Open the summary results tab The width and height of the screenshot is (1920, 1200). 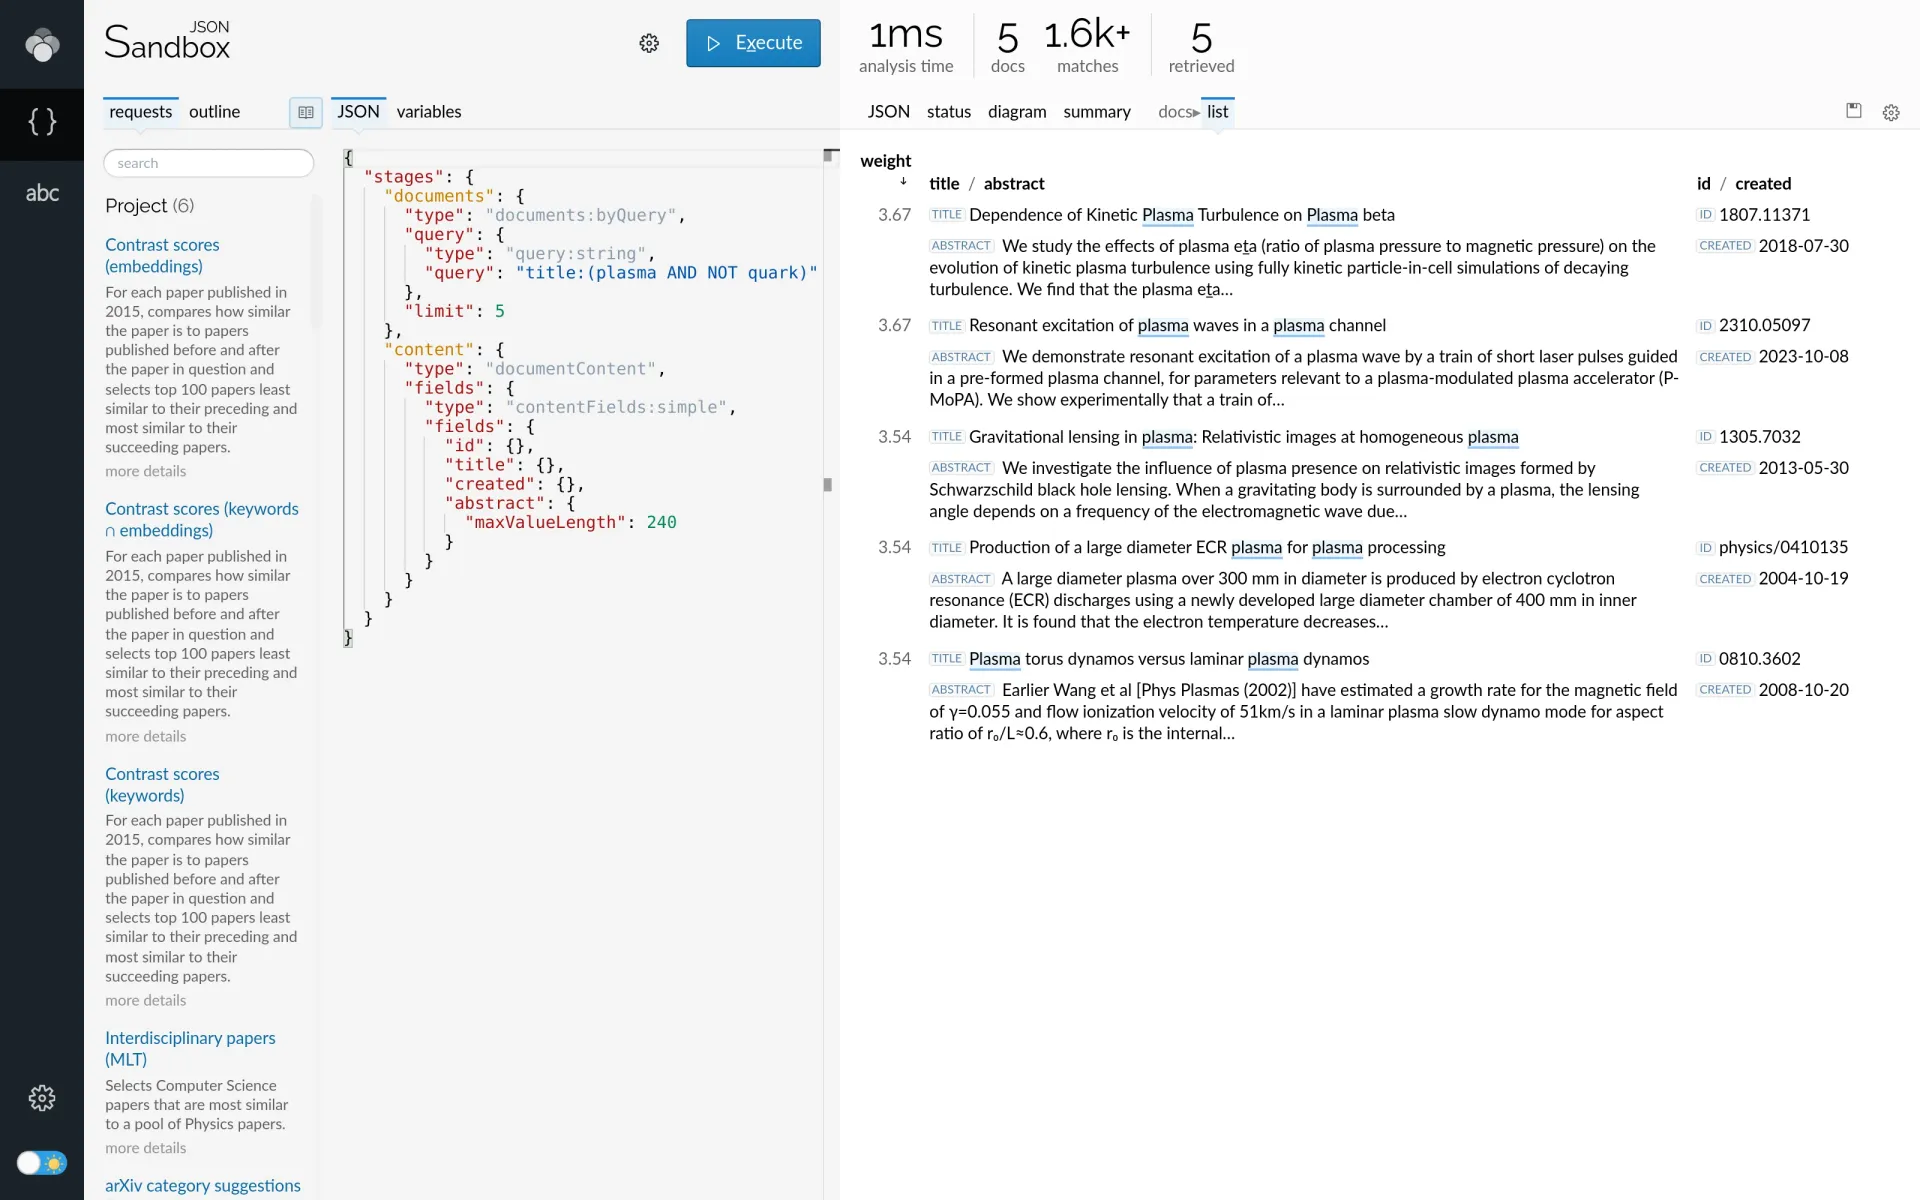(1097, 112)
